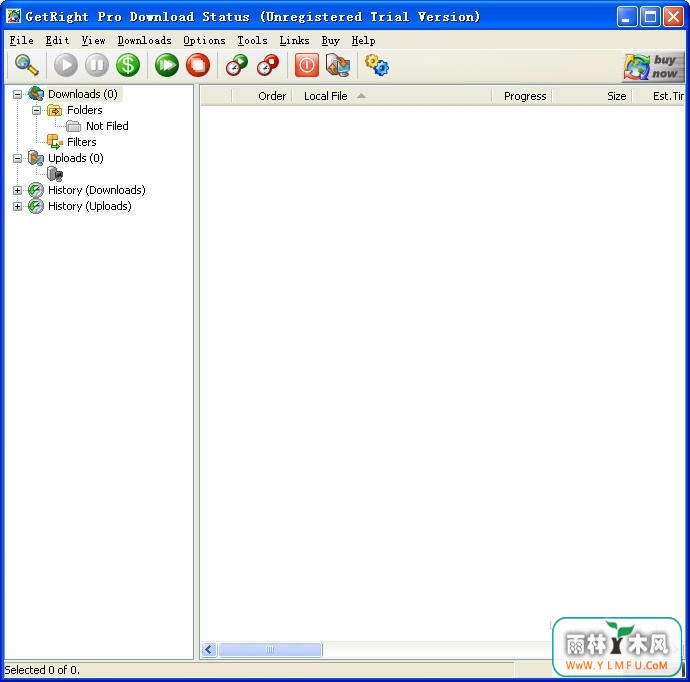Image resolution: width=690 pixels, height=682 pixels.
Task: Sort by the Local File column header
Action: point(392,96)
